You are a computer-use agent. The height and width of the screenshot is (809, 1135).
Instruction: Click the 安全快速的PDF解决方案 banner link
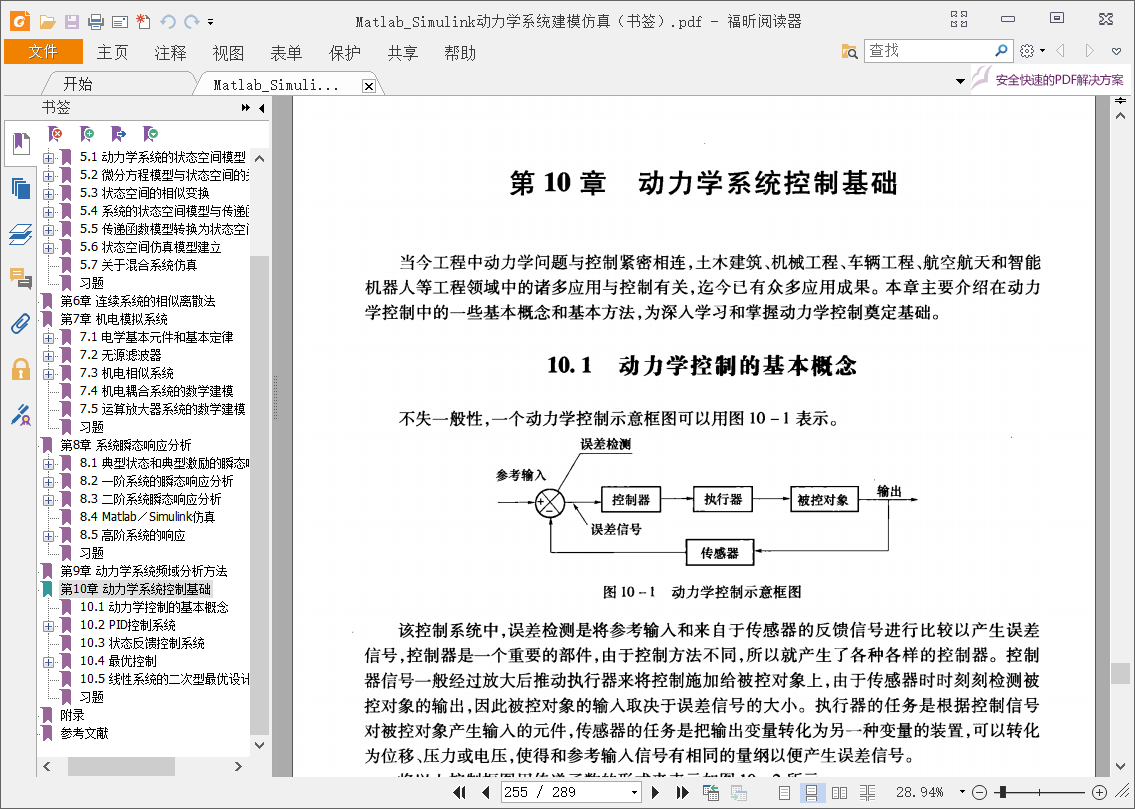coord(1059,80)
